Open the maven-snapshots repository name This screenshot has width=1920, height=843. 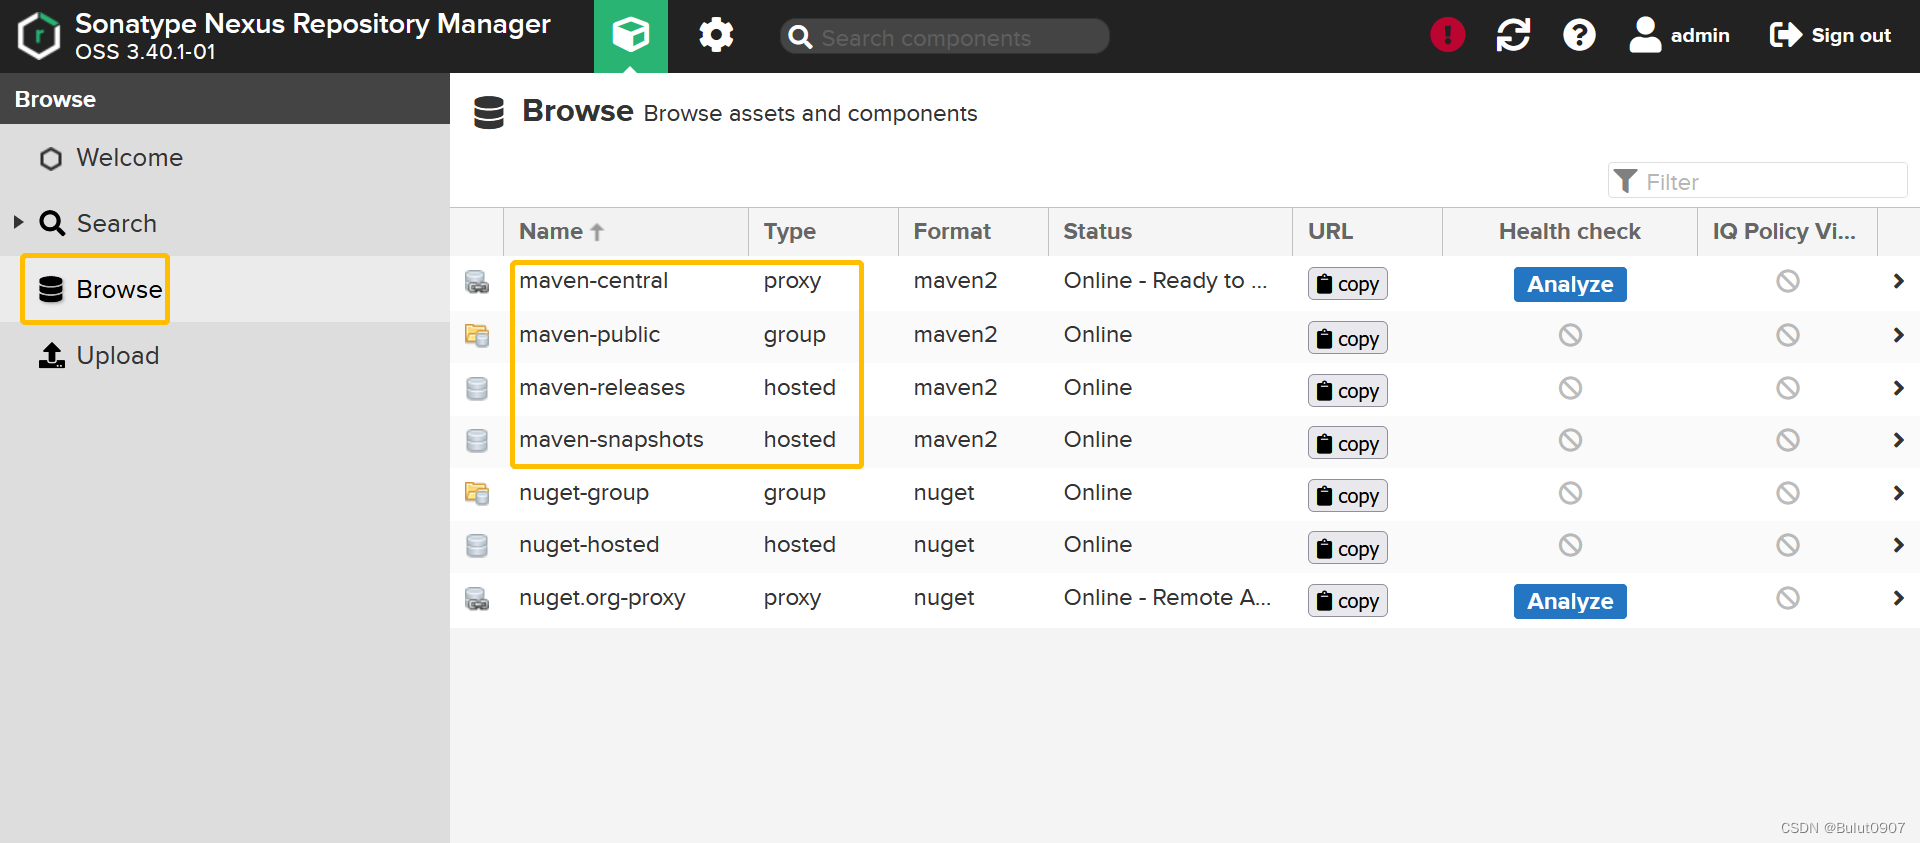tap(611, 440)
